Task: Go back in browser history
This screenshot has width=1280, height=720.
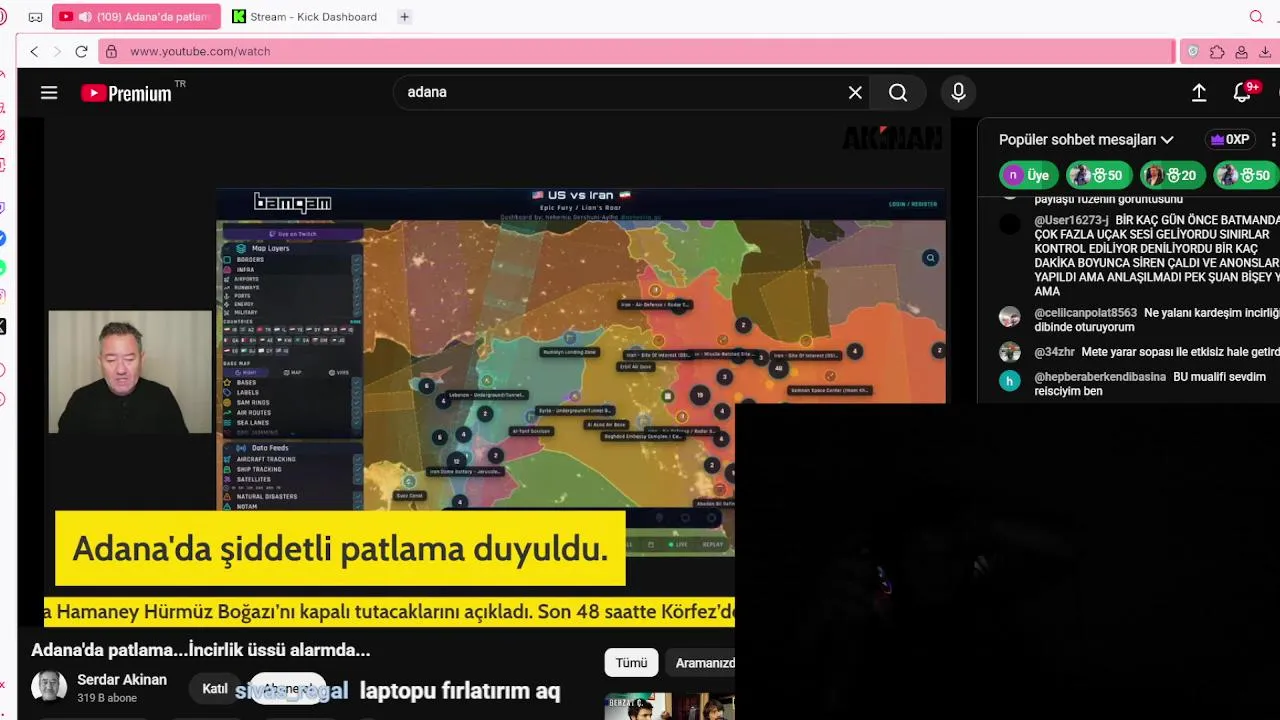Action: [x=34, y=51]
